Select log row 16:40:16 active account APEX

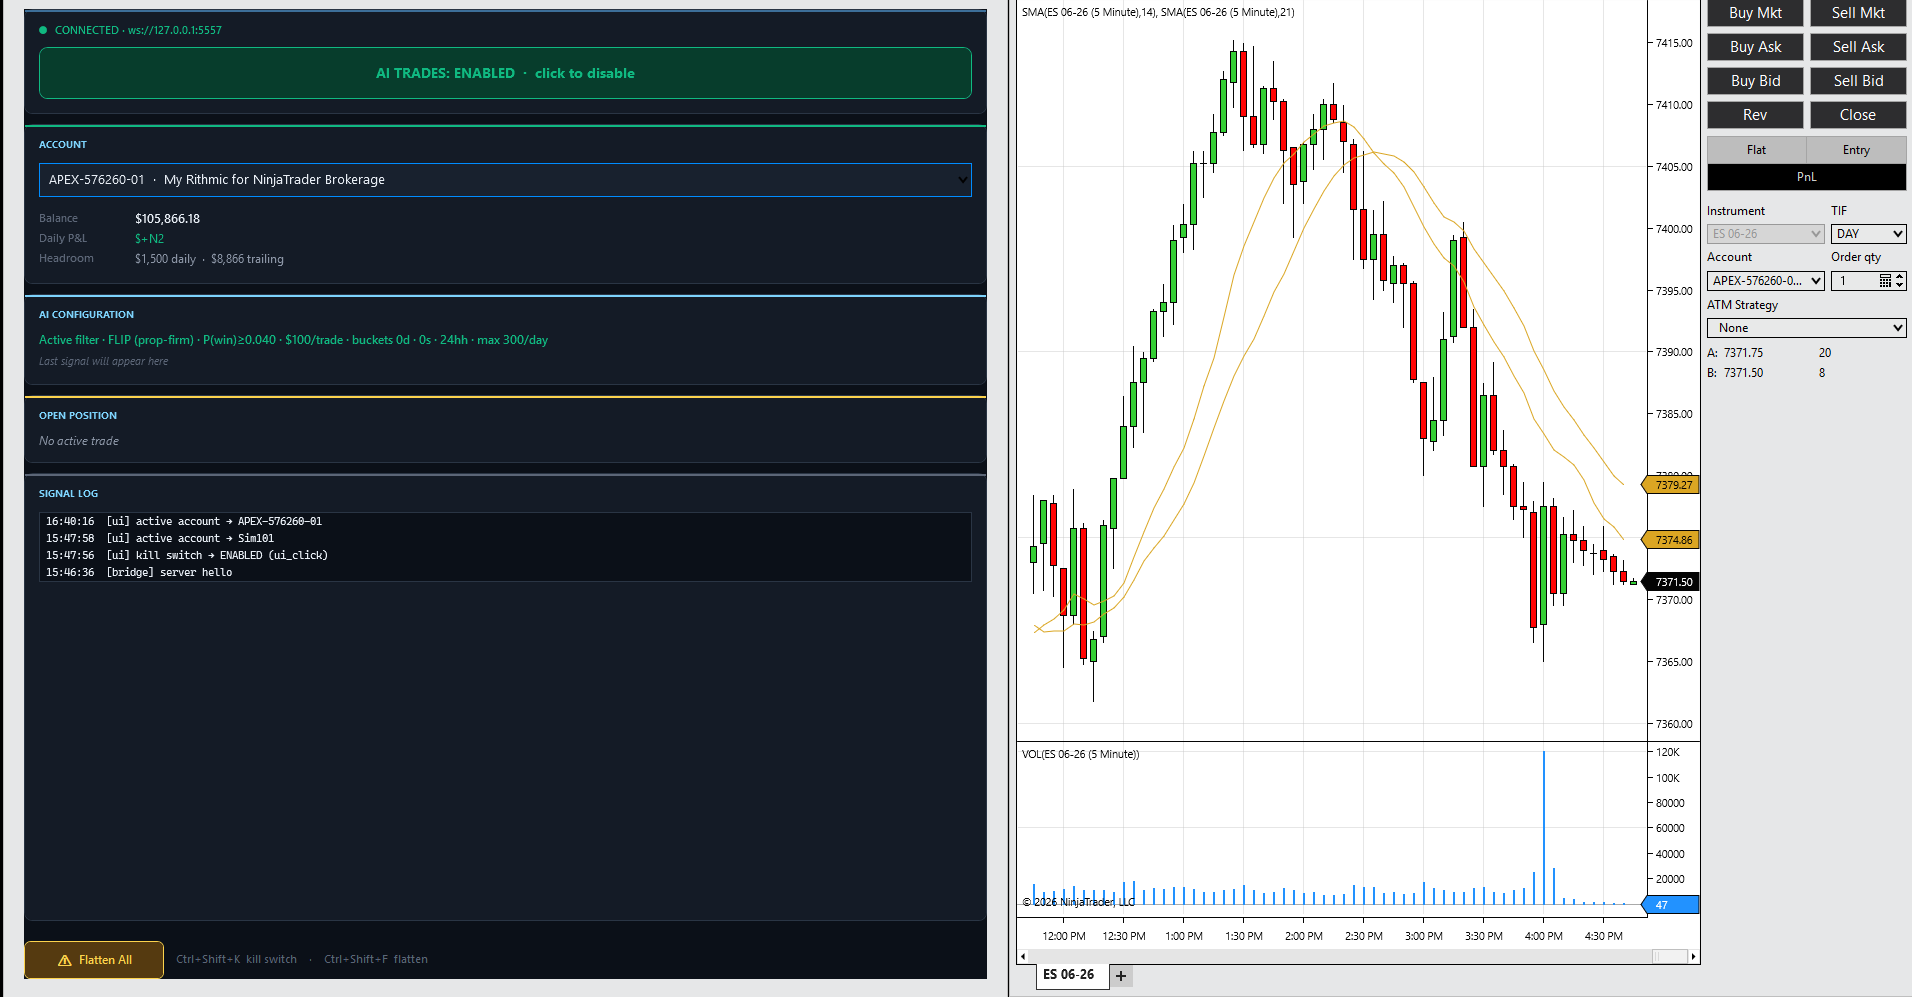(x=505, y=522)
